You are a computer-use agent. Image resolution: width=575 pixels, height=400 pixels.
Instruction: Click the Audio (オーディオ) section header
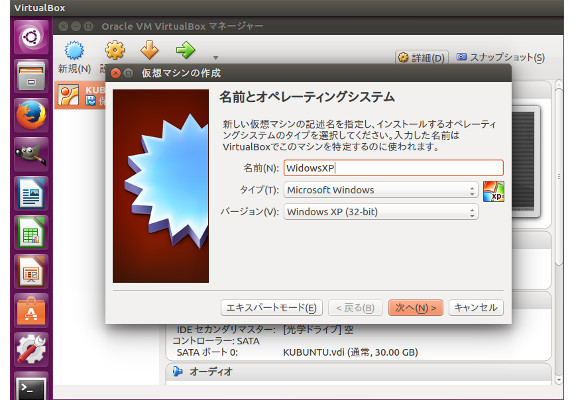[x=358, y=372]
